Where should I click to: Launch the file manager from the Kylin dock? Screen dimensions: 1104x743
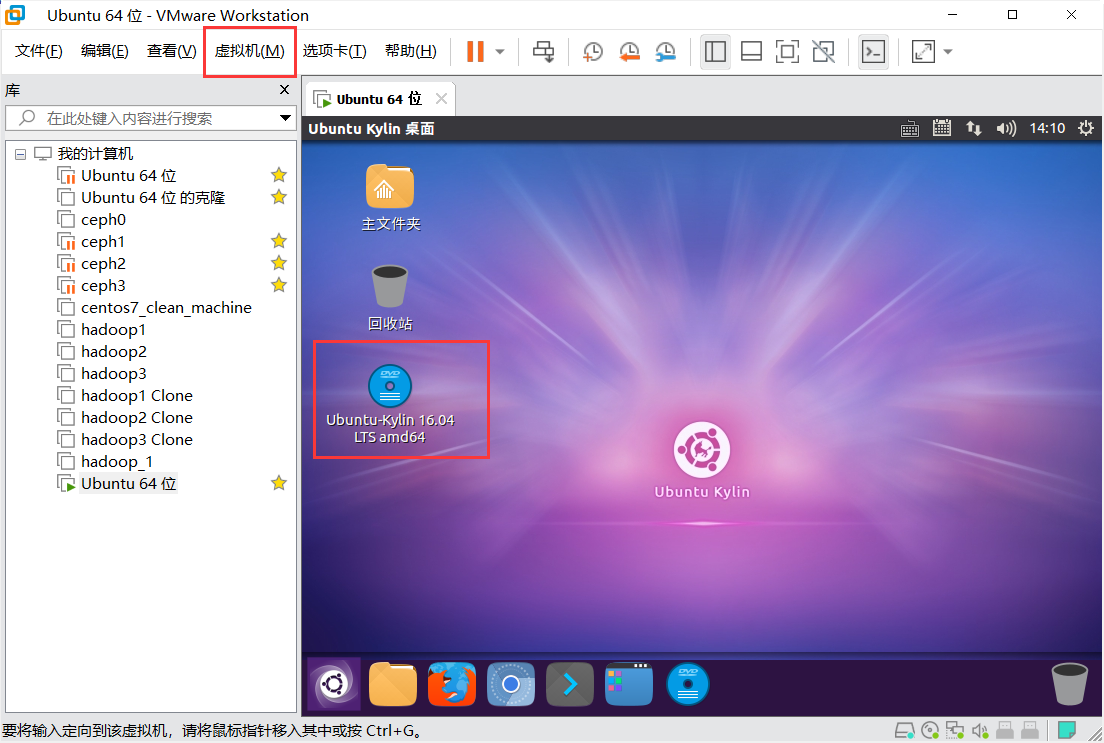(393, 683)
